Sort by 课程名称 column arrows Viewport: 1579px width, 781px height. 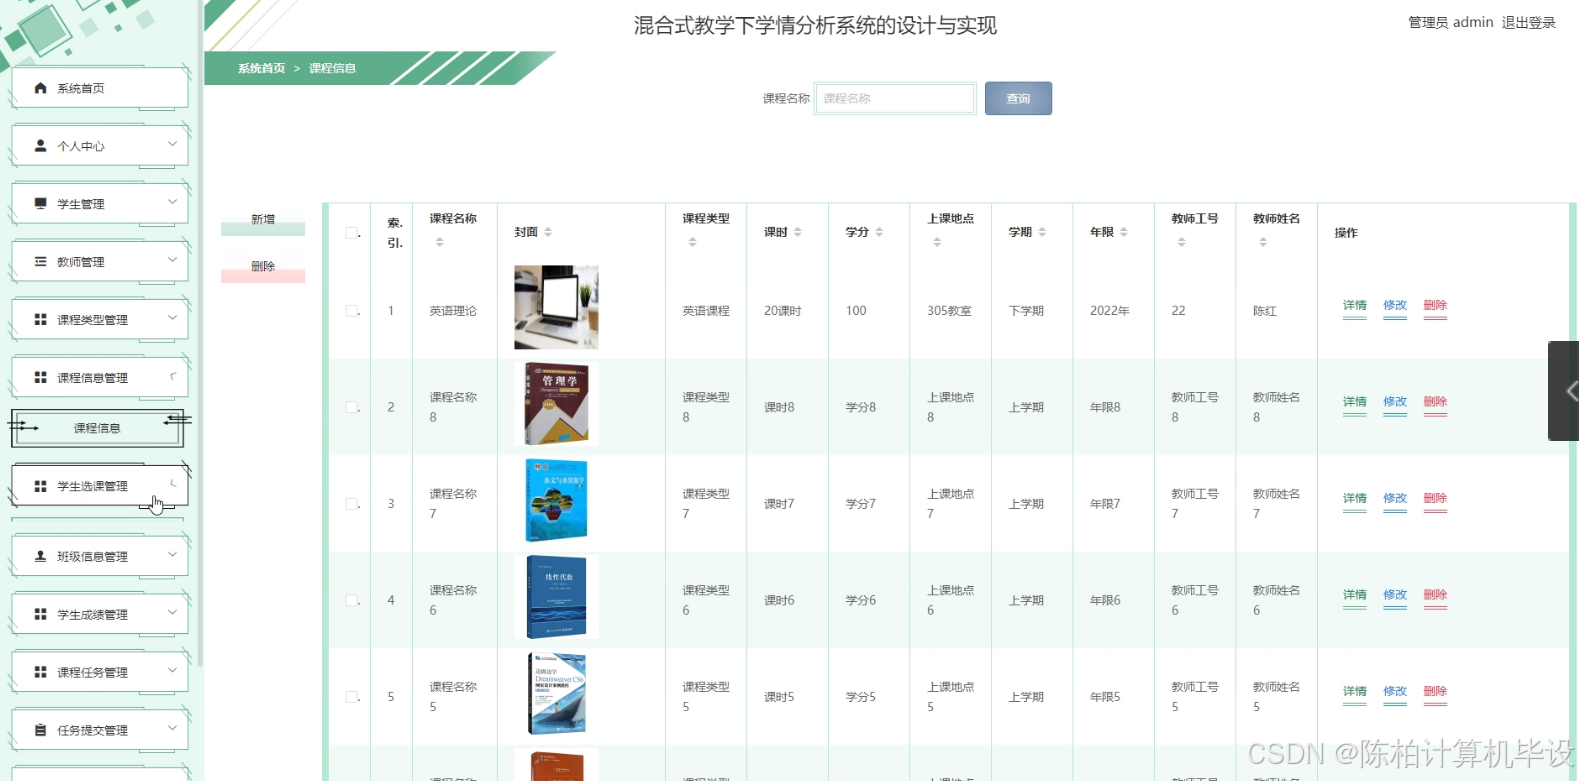coord(439,242)
